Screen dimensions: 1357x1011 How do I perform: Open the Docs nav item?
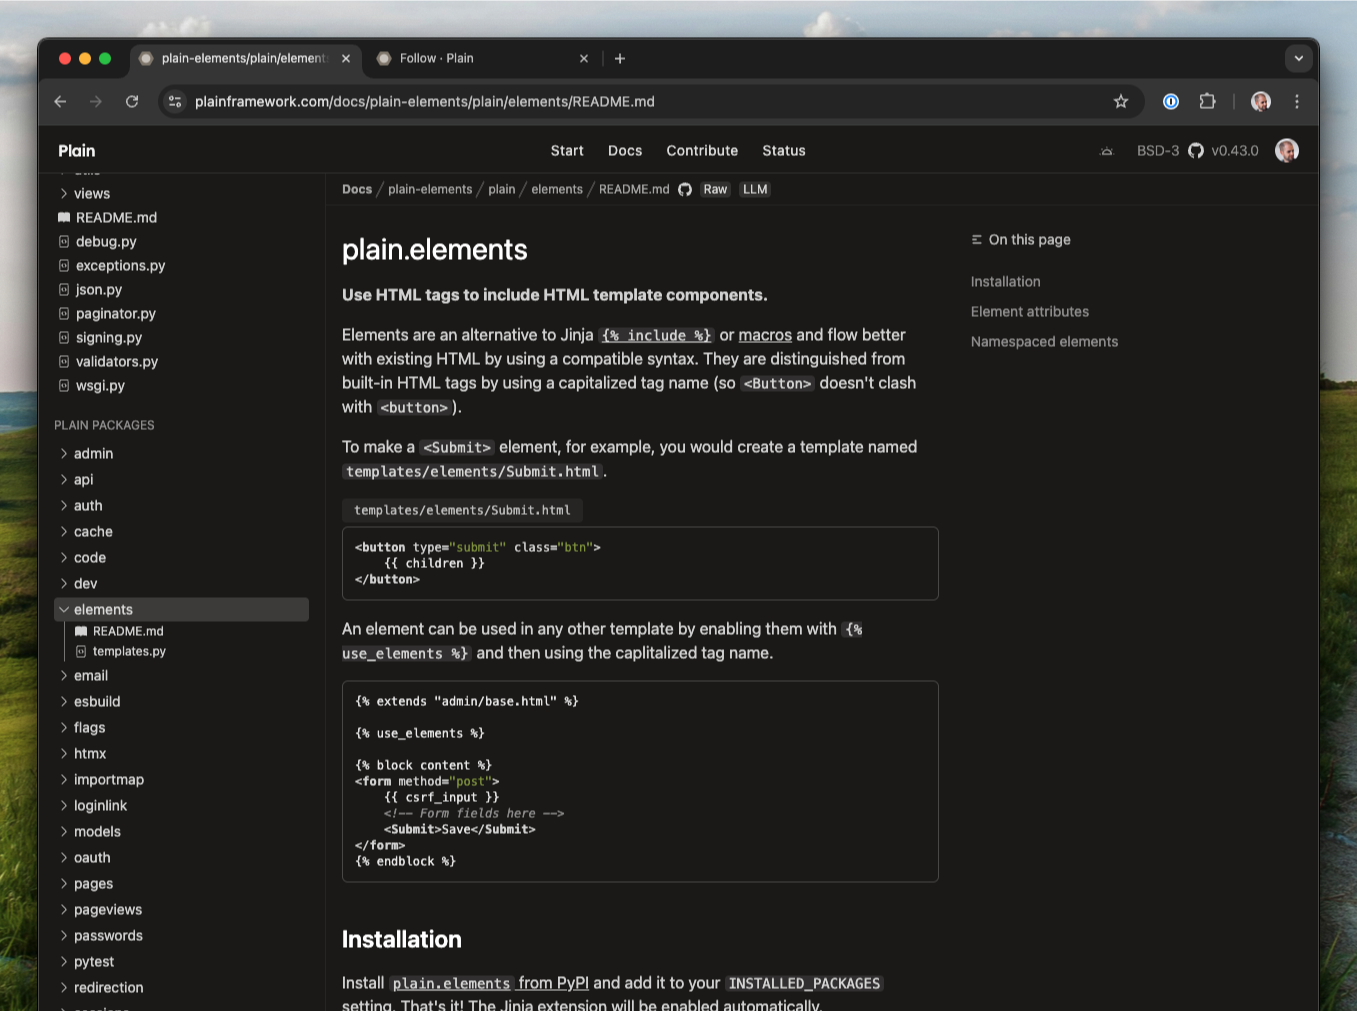click(x=625, y=150)
